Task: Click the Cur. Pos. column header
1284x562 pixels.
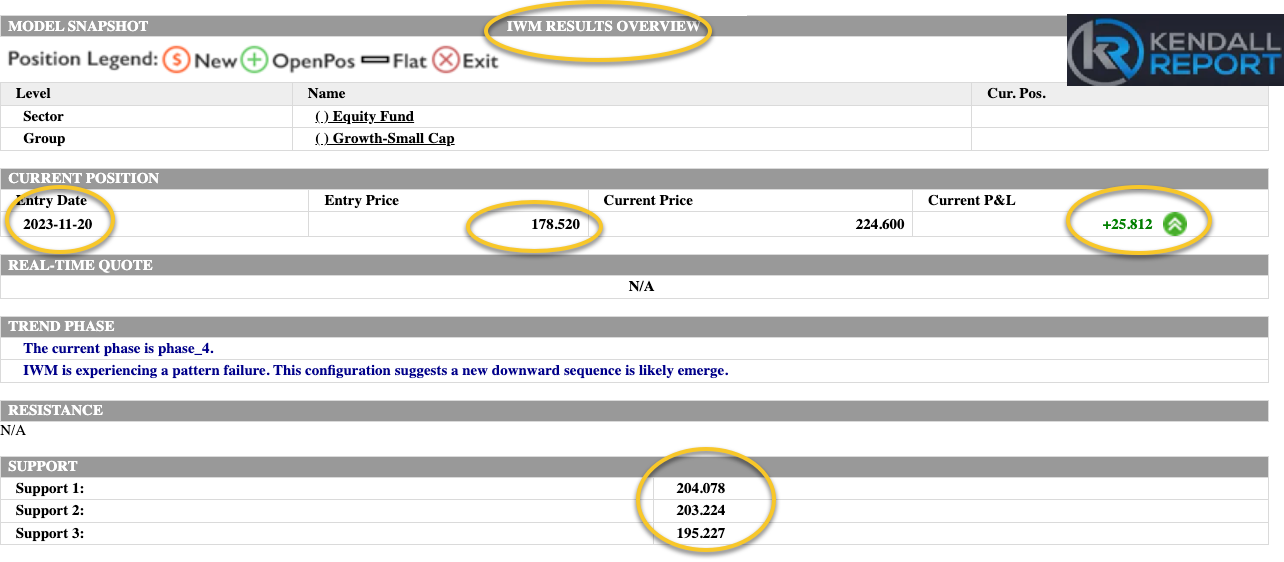Action: 1016,93
